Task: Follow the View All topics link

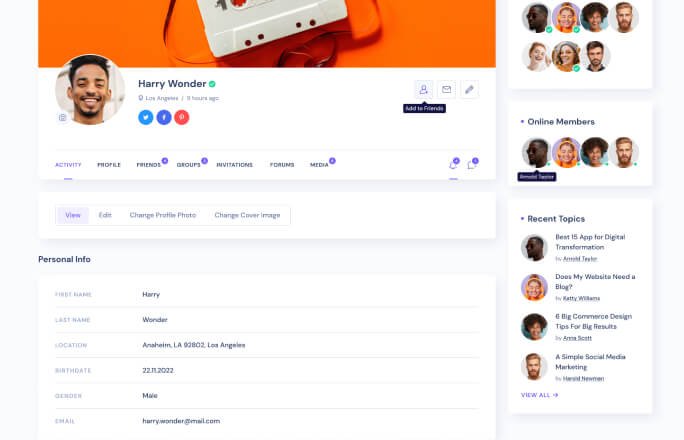Action: click(x=540, y=395)
